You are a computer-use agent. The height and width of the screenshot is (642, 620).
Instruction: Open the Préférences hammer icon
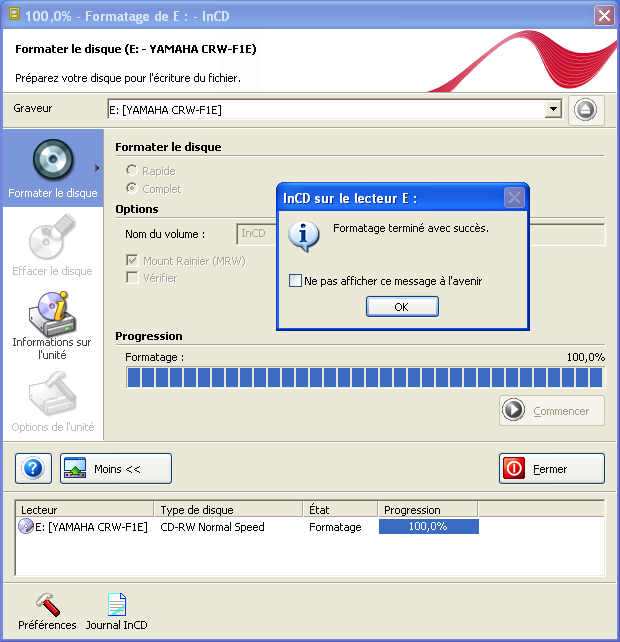pos(47,612)
